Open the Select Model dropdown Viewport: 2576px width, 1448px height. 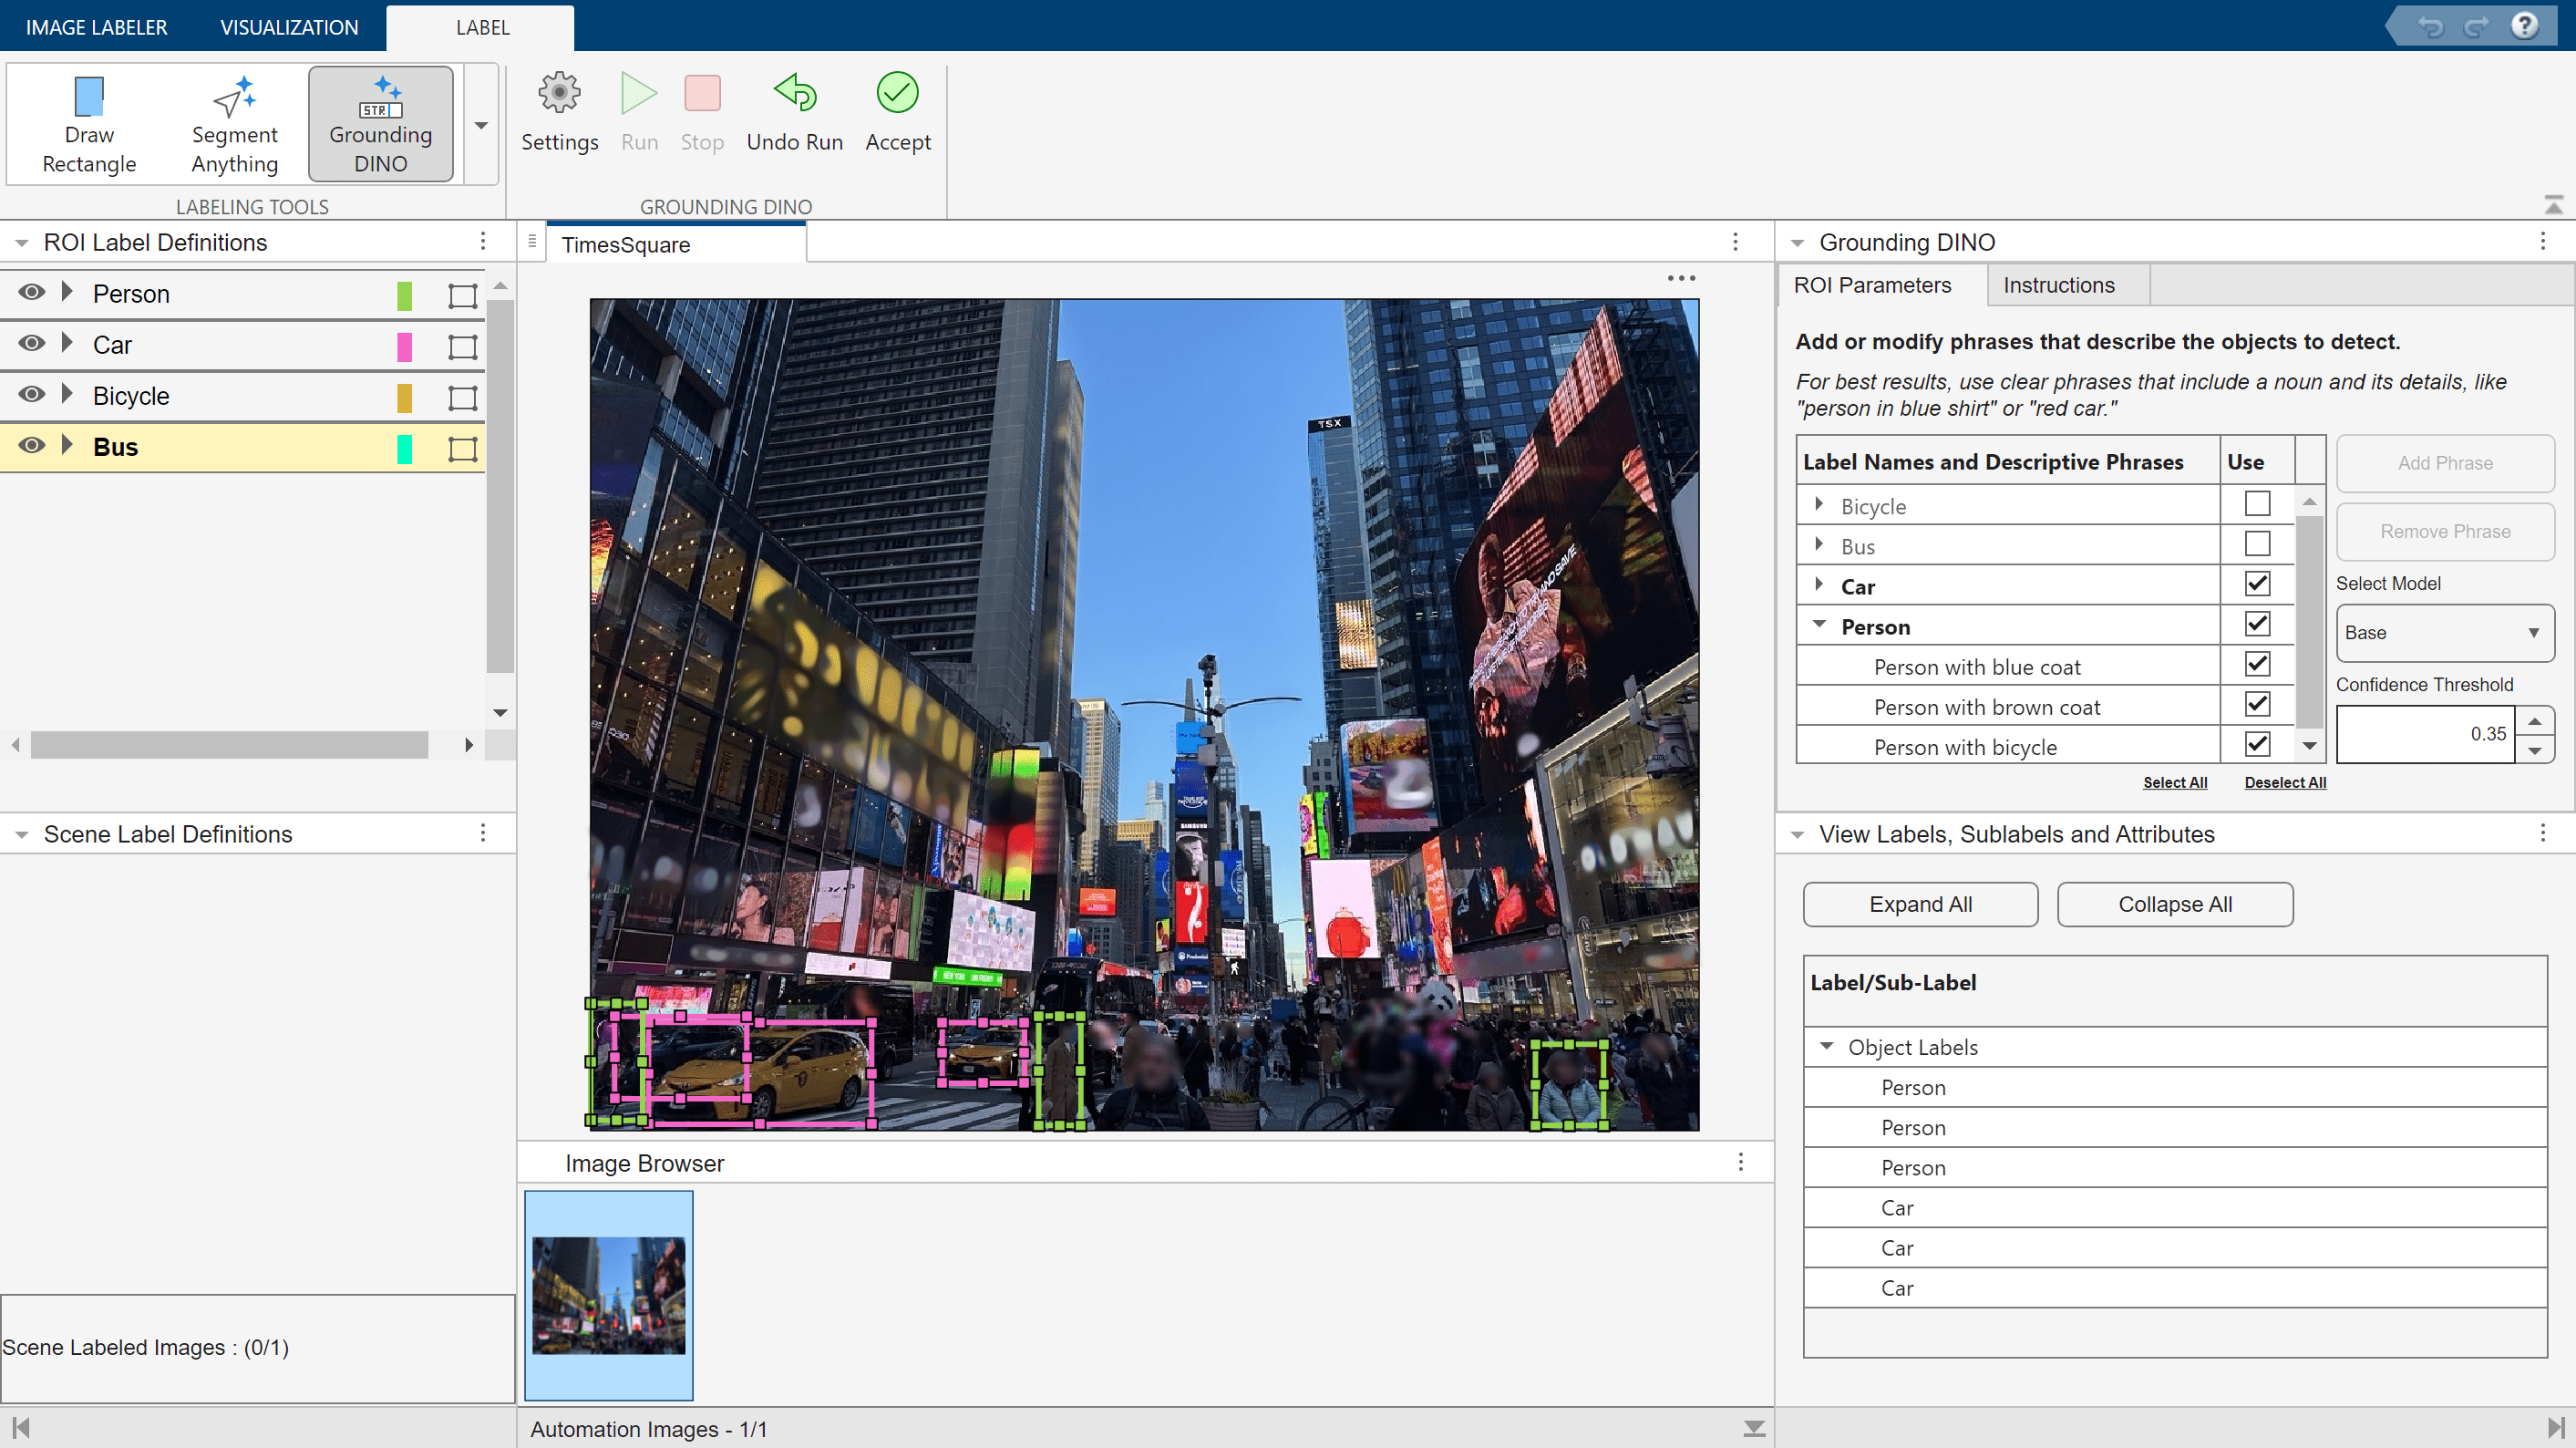coord(2443,633)
